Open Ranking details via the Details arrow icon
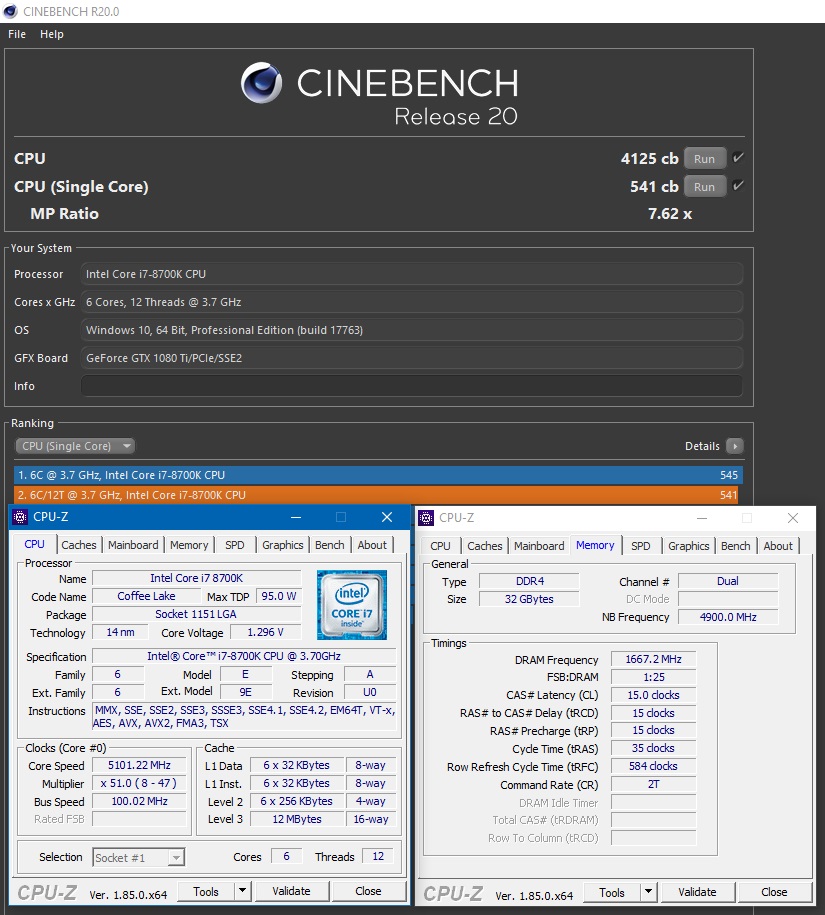Viewport: 825px width, 915px height. point(736,446)
